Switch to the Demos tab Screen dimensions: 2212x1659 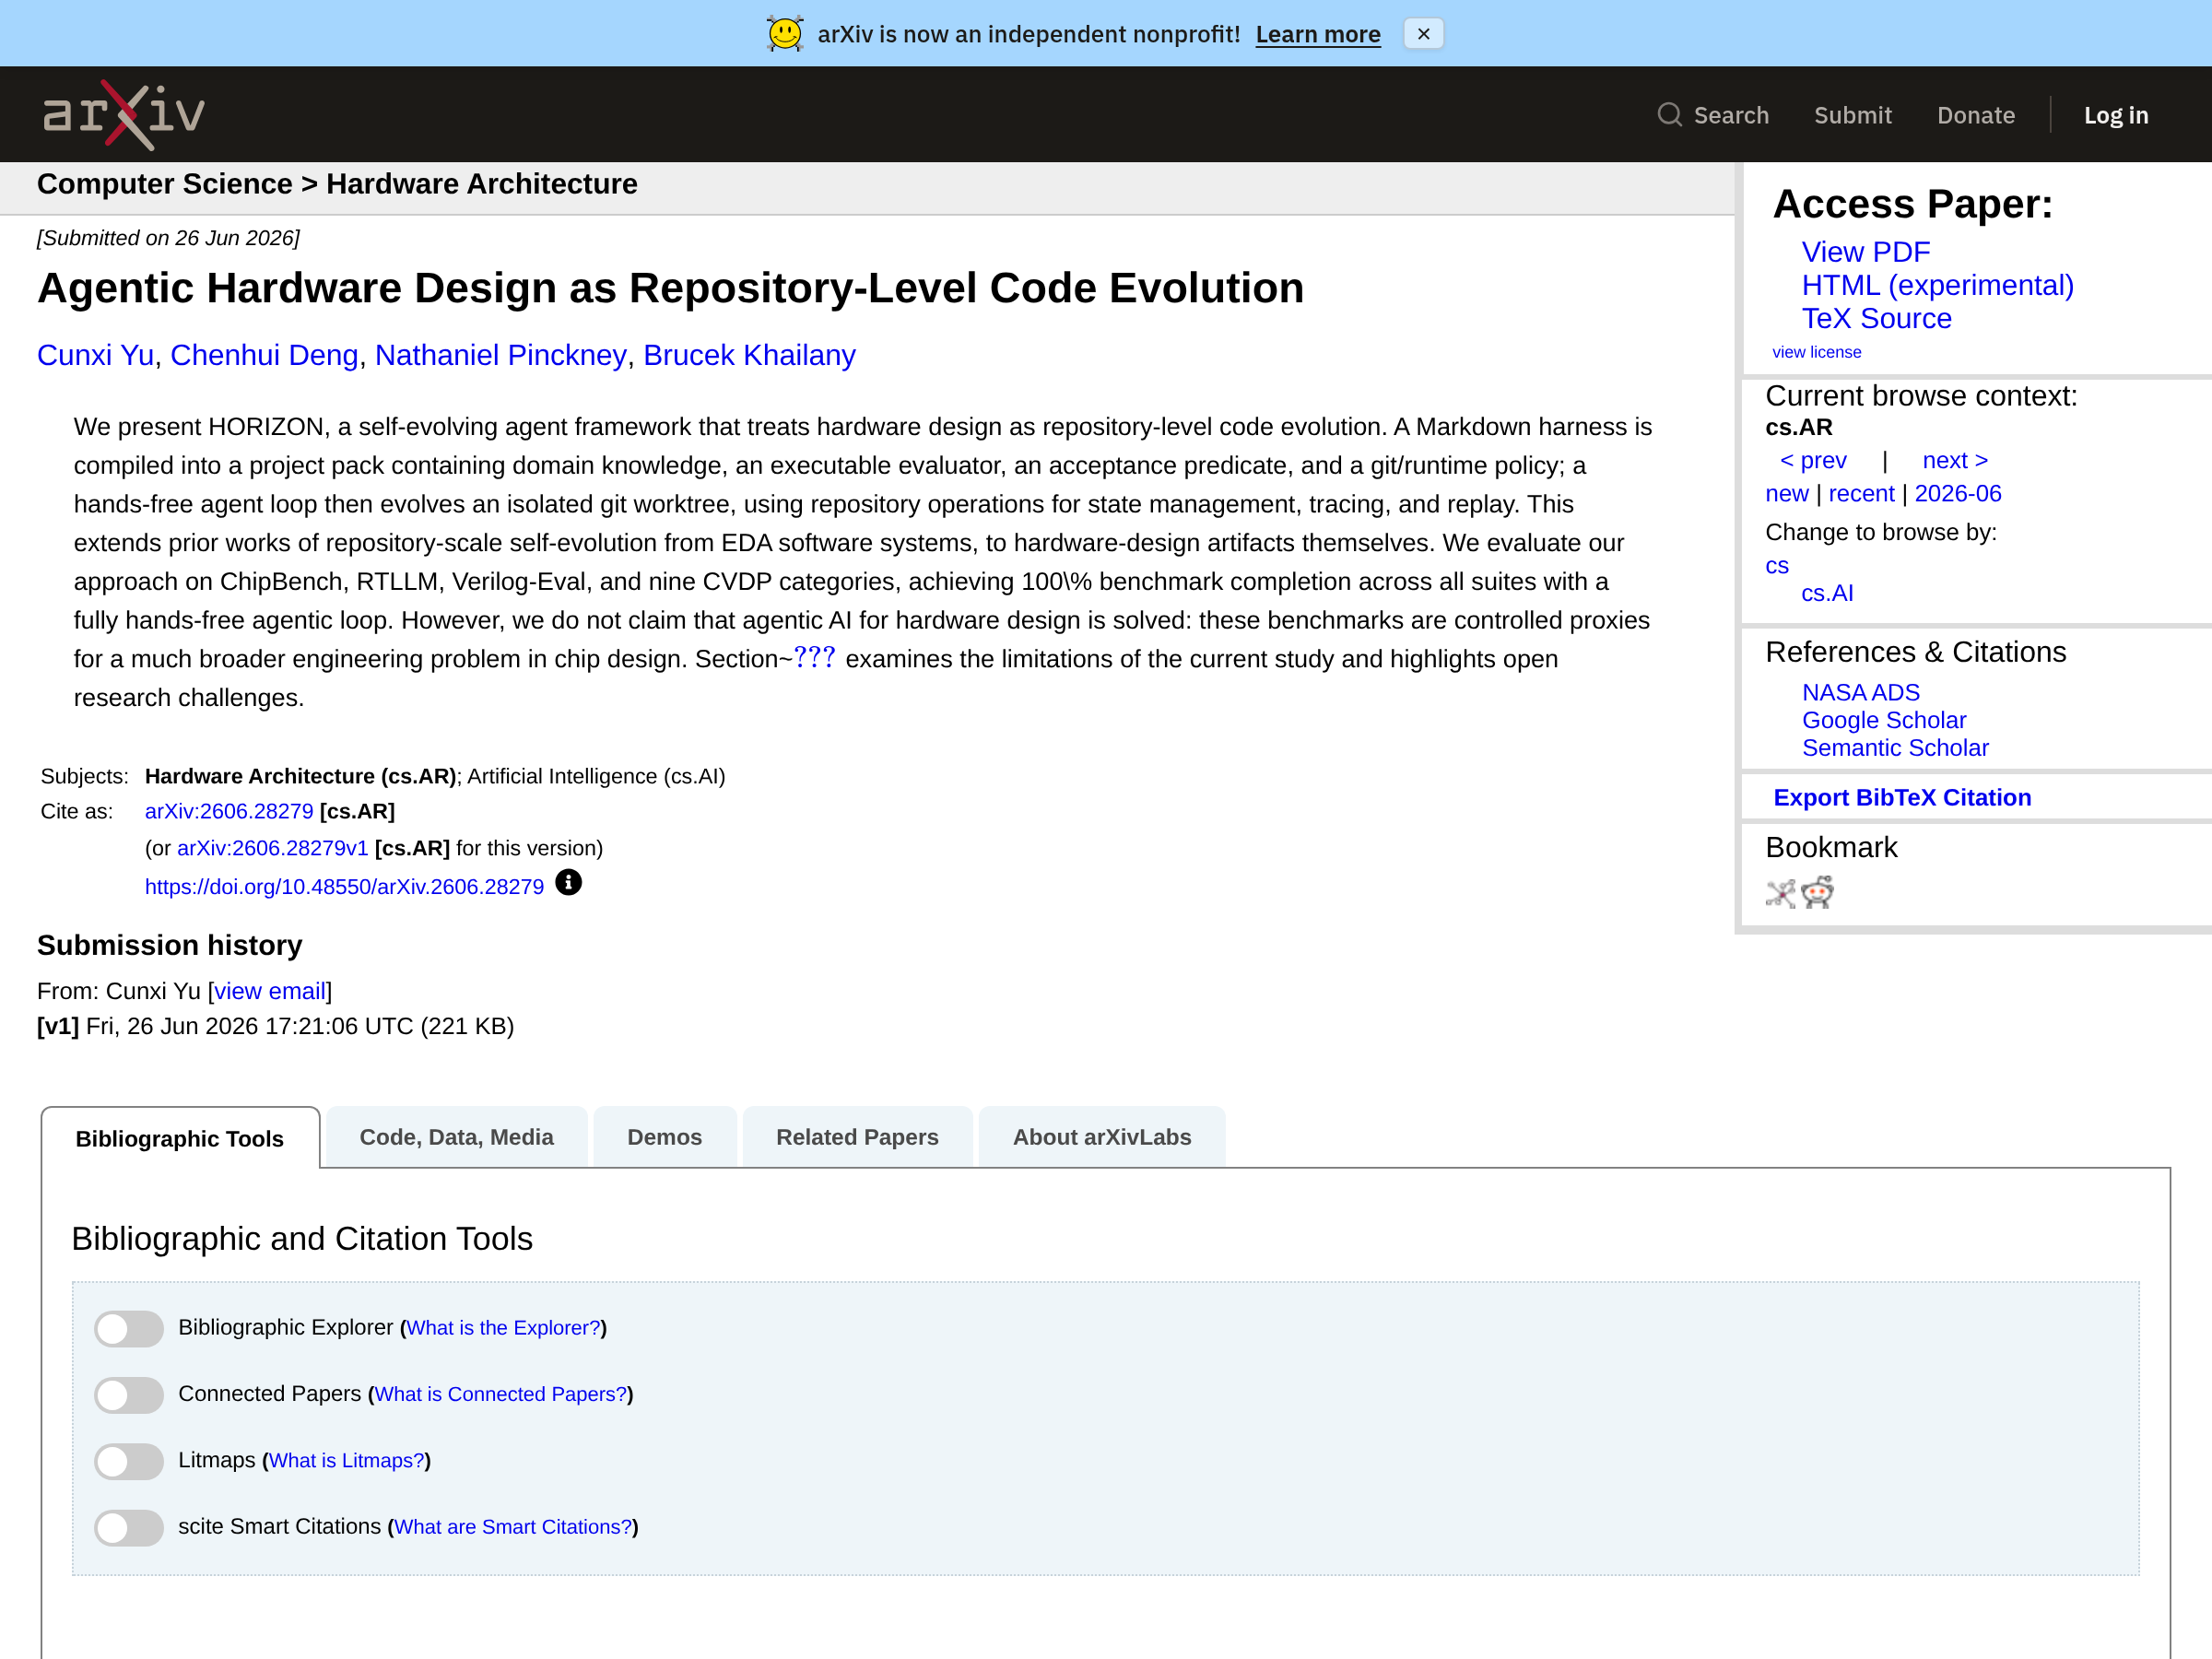tap(665, 1137)
